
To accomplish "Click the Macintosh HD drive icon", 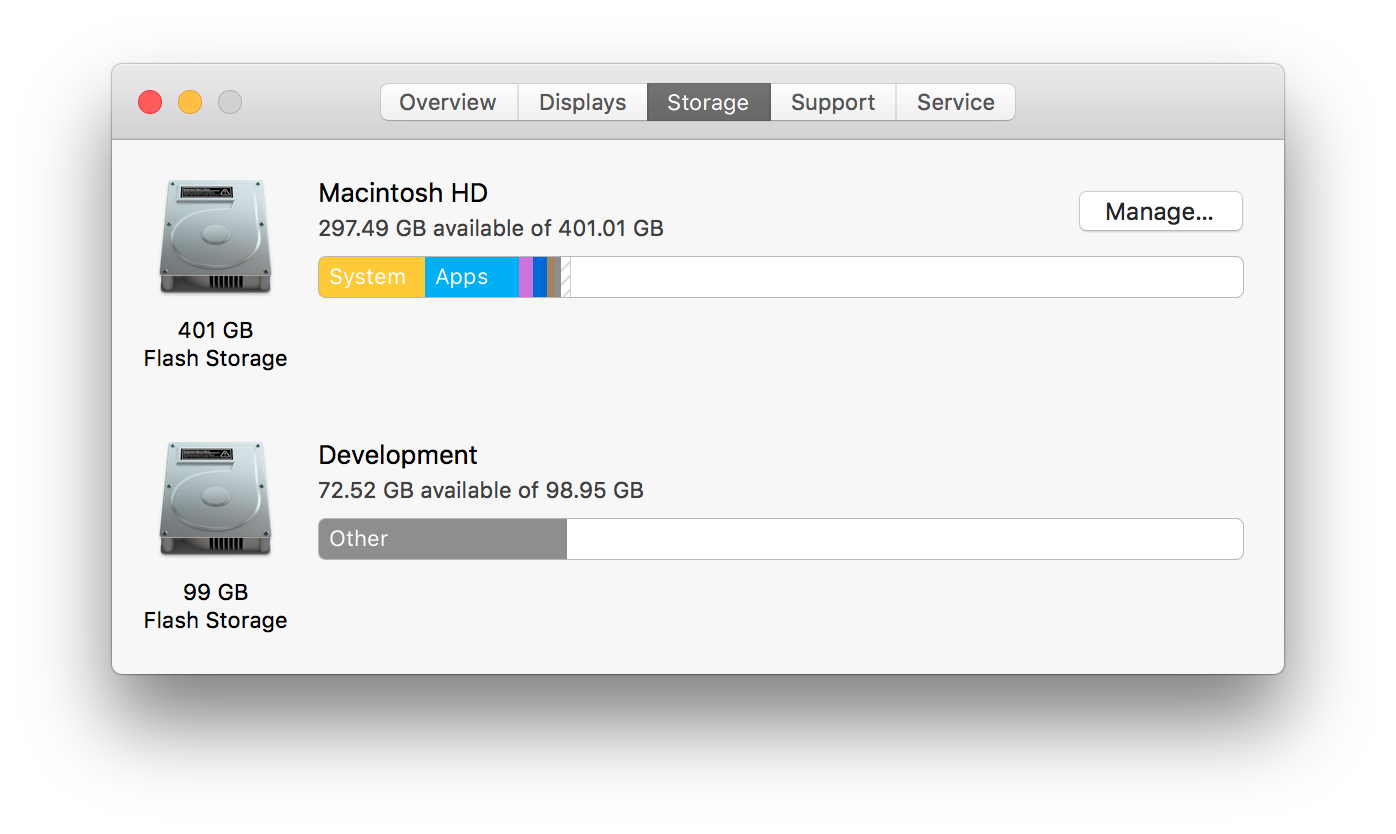I will [215, 237].
